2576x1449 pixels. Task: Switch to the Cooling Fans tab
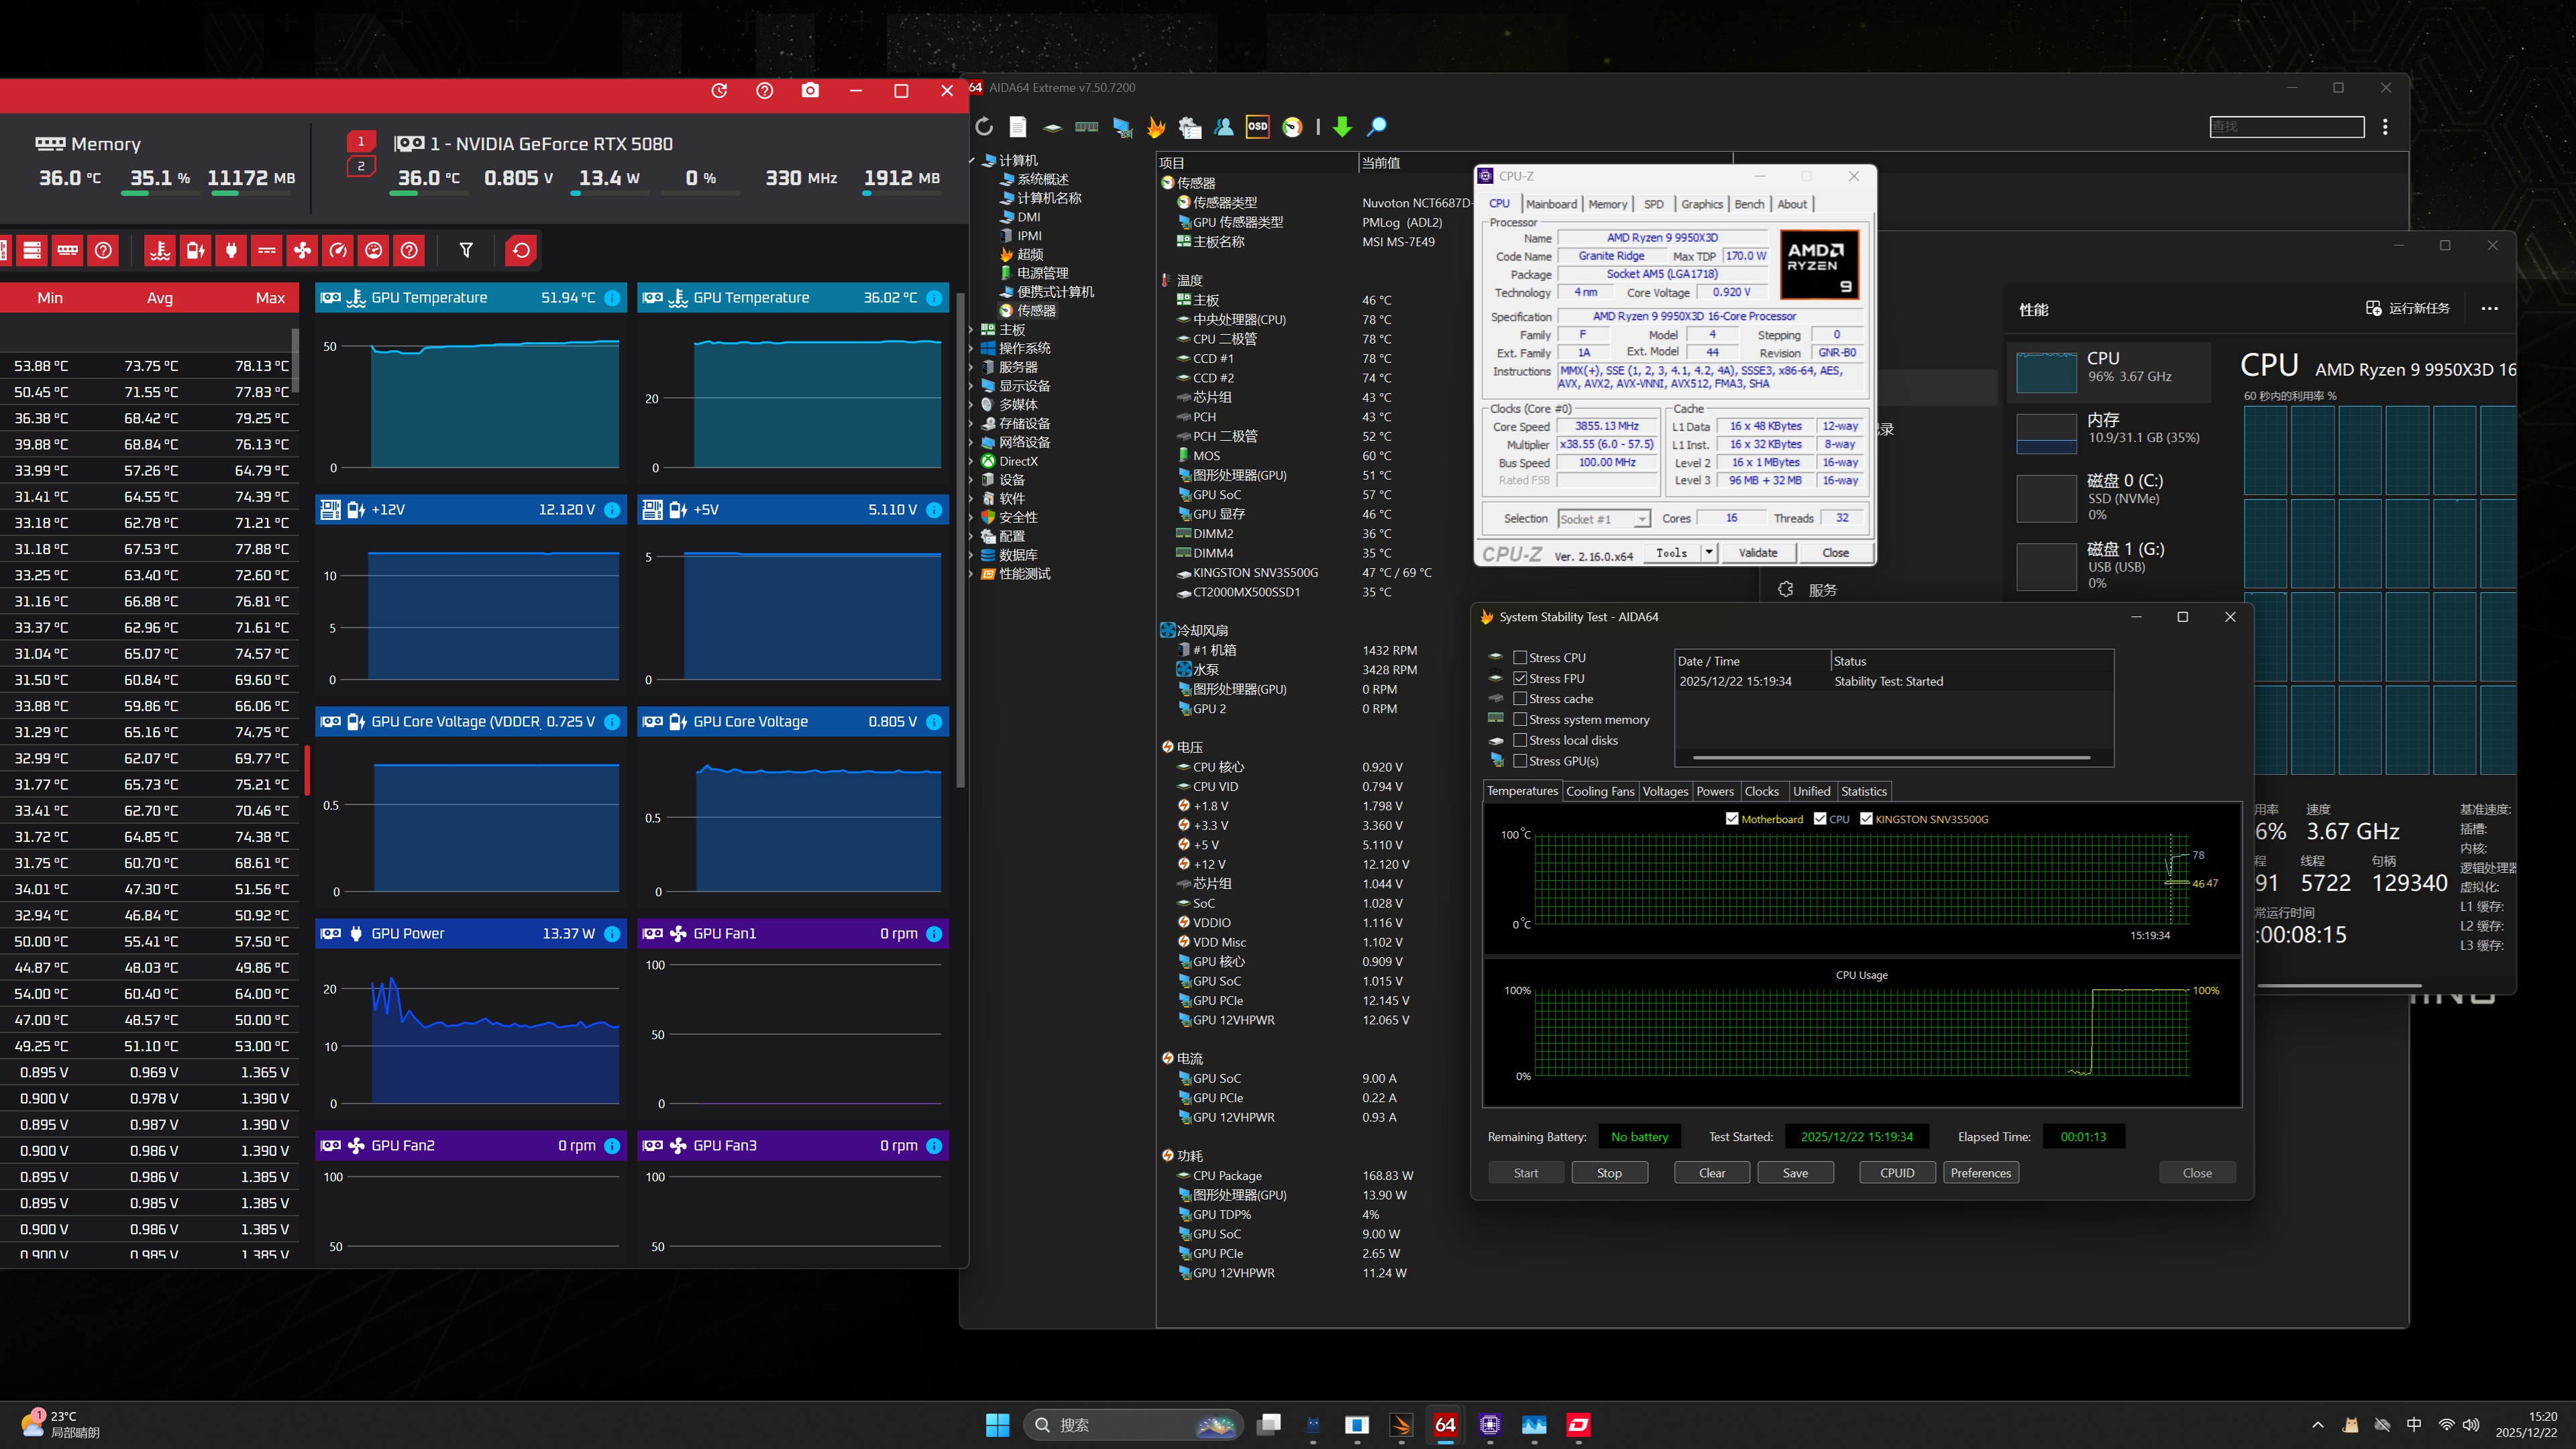coord(1599,791)
